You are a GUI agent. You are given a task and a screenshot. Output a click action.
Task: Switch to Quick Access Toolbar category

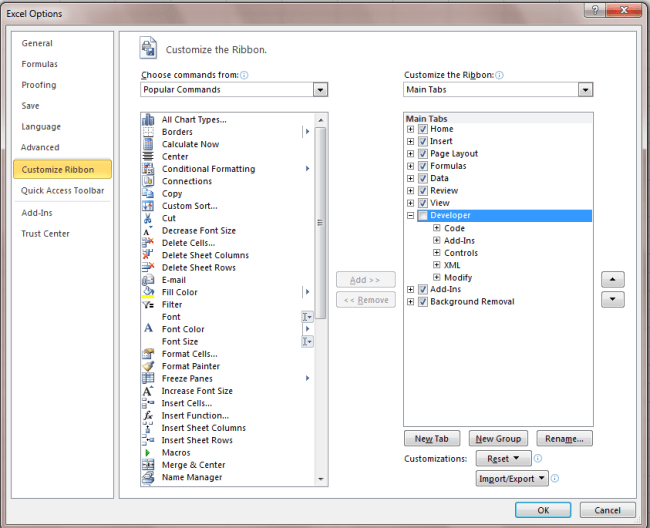tap(62, 191)
